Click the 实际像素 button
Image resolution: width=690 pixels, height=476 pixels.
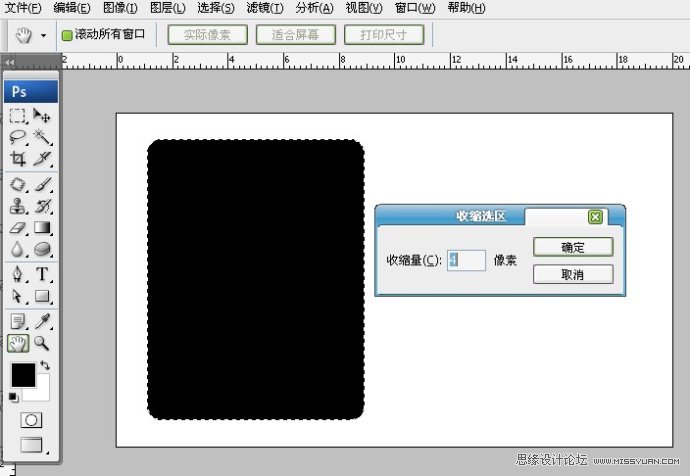click(x=207, y=35)
